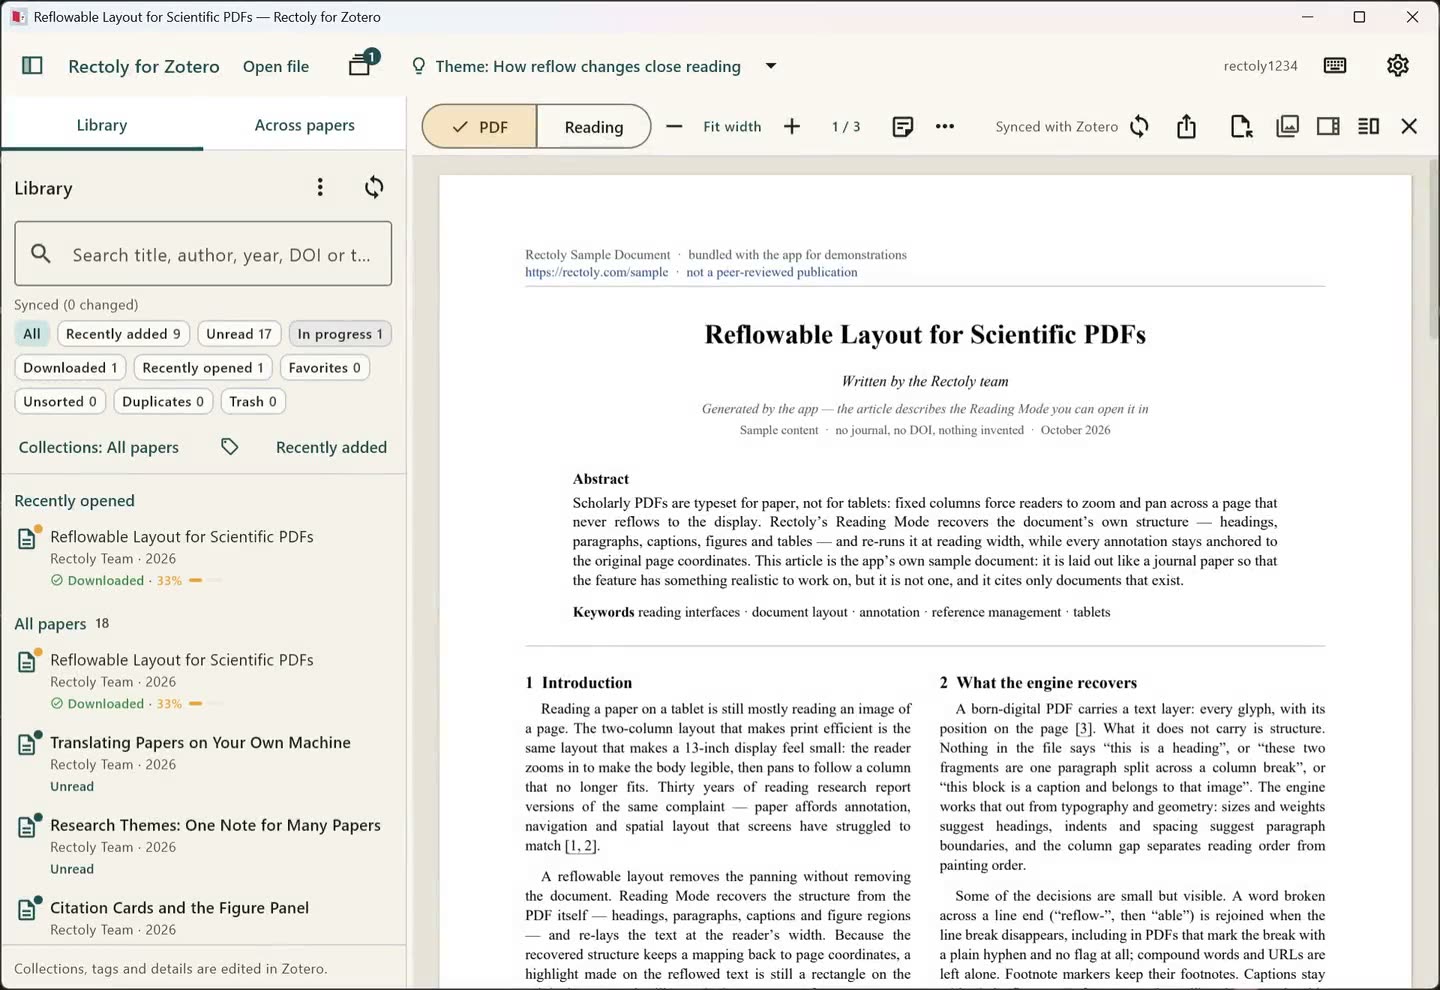Toggle the Downloaded 1 filter chip

70,368
